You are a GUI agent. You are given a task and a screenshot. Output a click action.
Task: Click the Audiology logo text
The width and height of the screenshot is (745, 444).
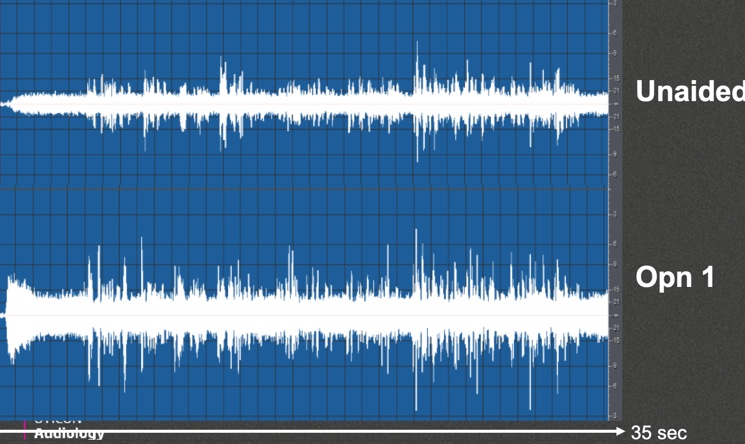click(x=69, y=434)
